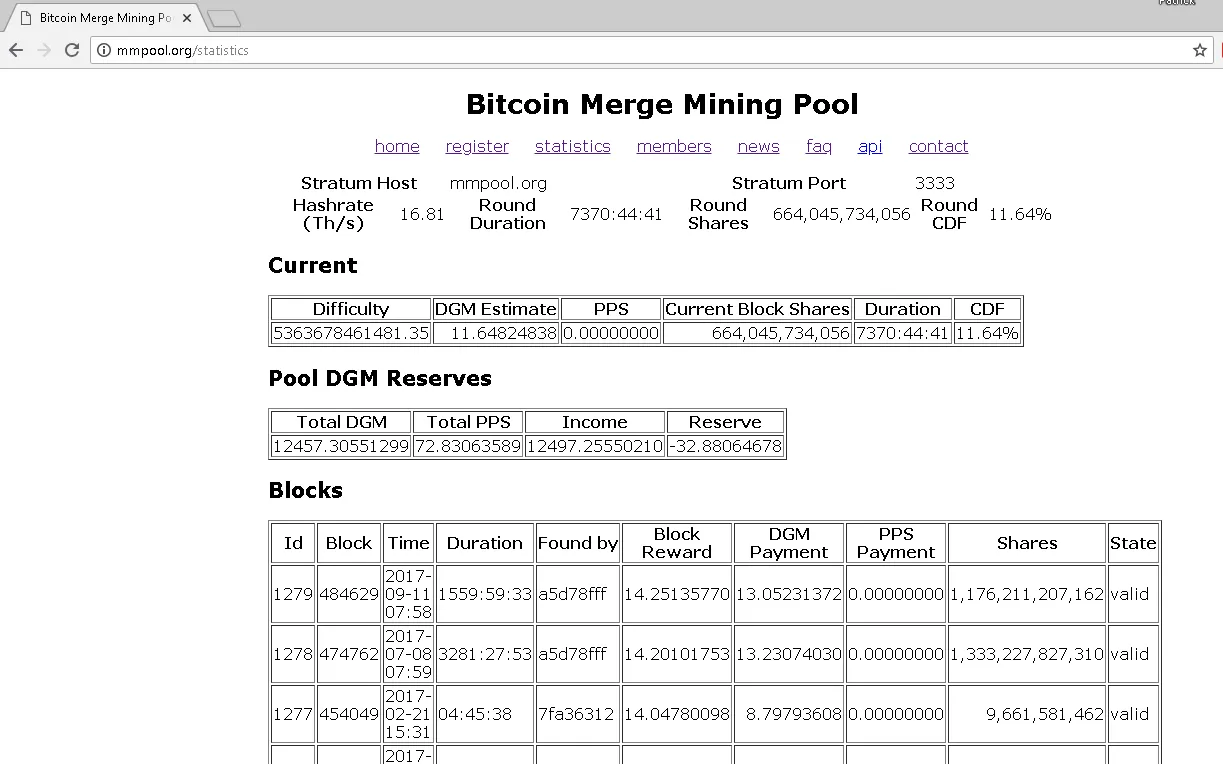Open the contact link

[939, 146]
